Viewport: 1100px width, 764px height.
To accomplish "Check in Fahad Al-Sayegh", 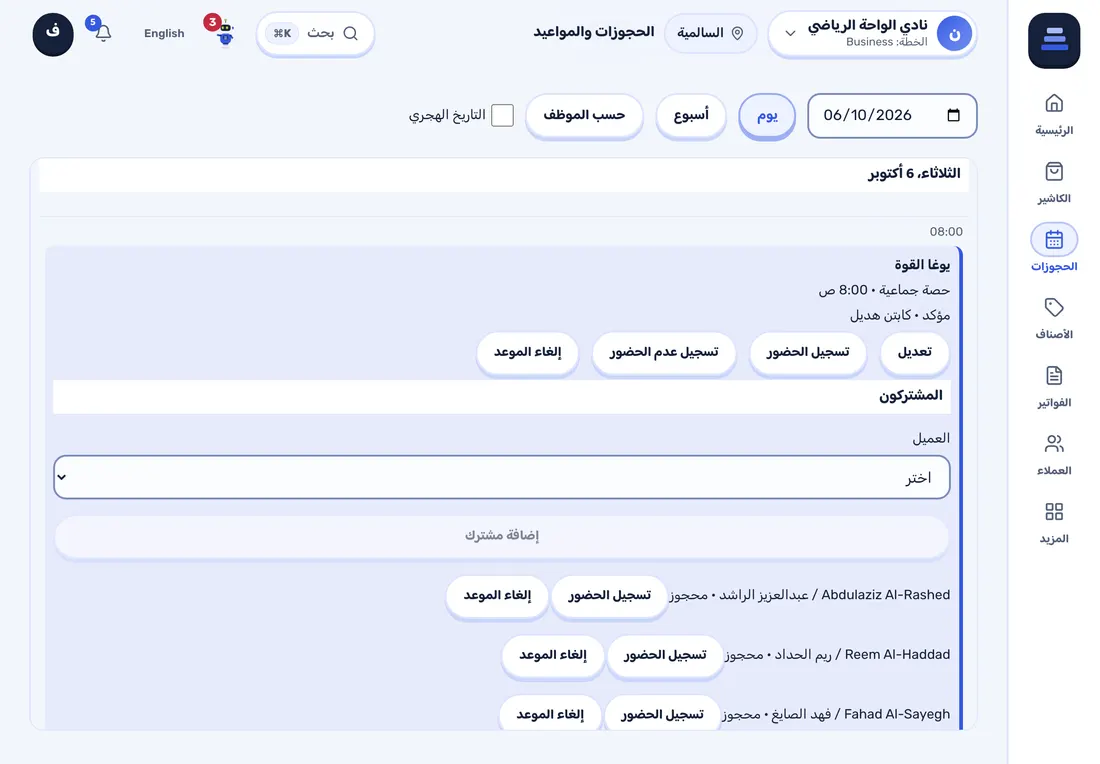I will click(x=662, y=714).
